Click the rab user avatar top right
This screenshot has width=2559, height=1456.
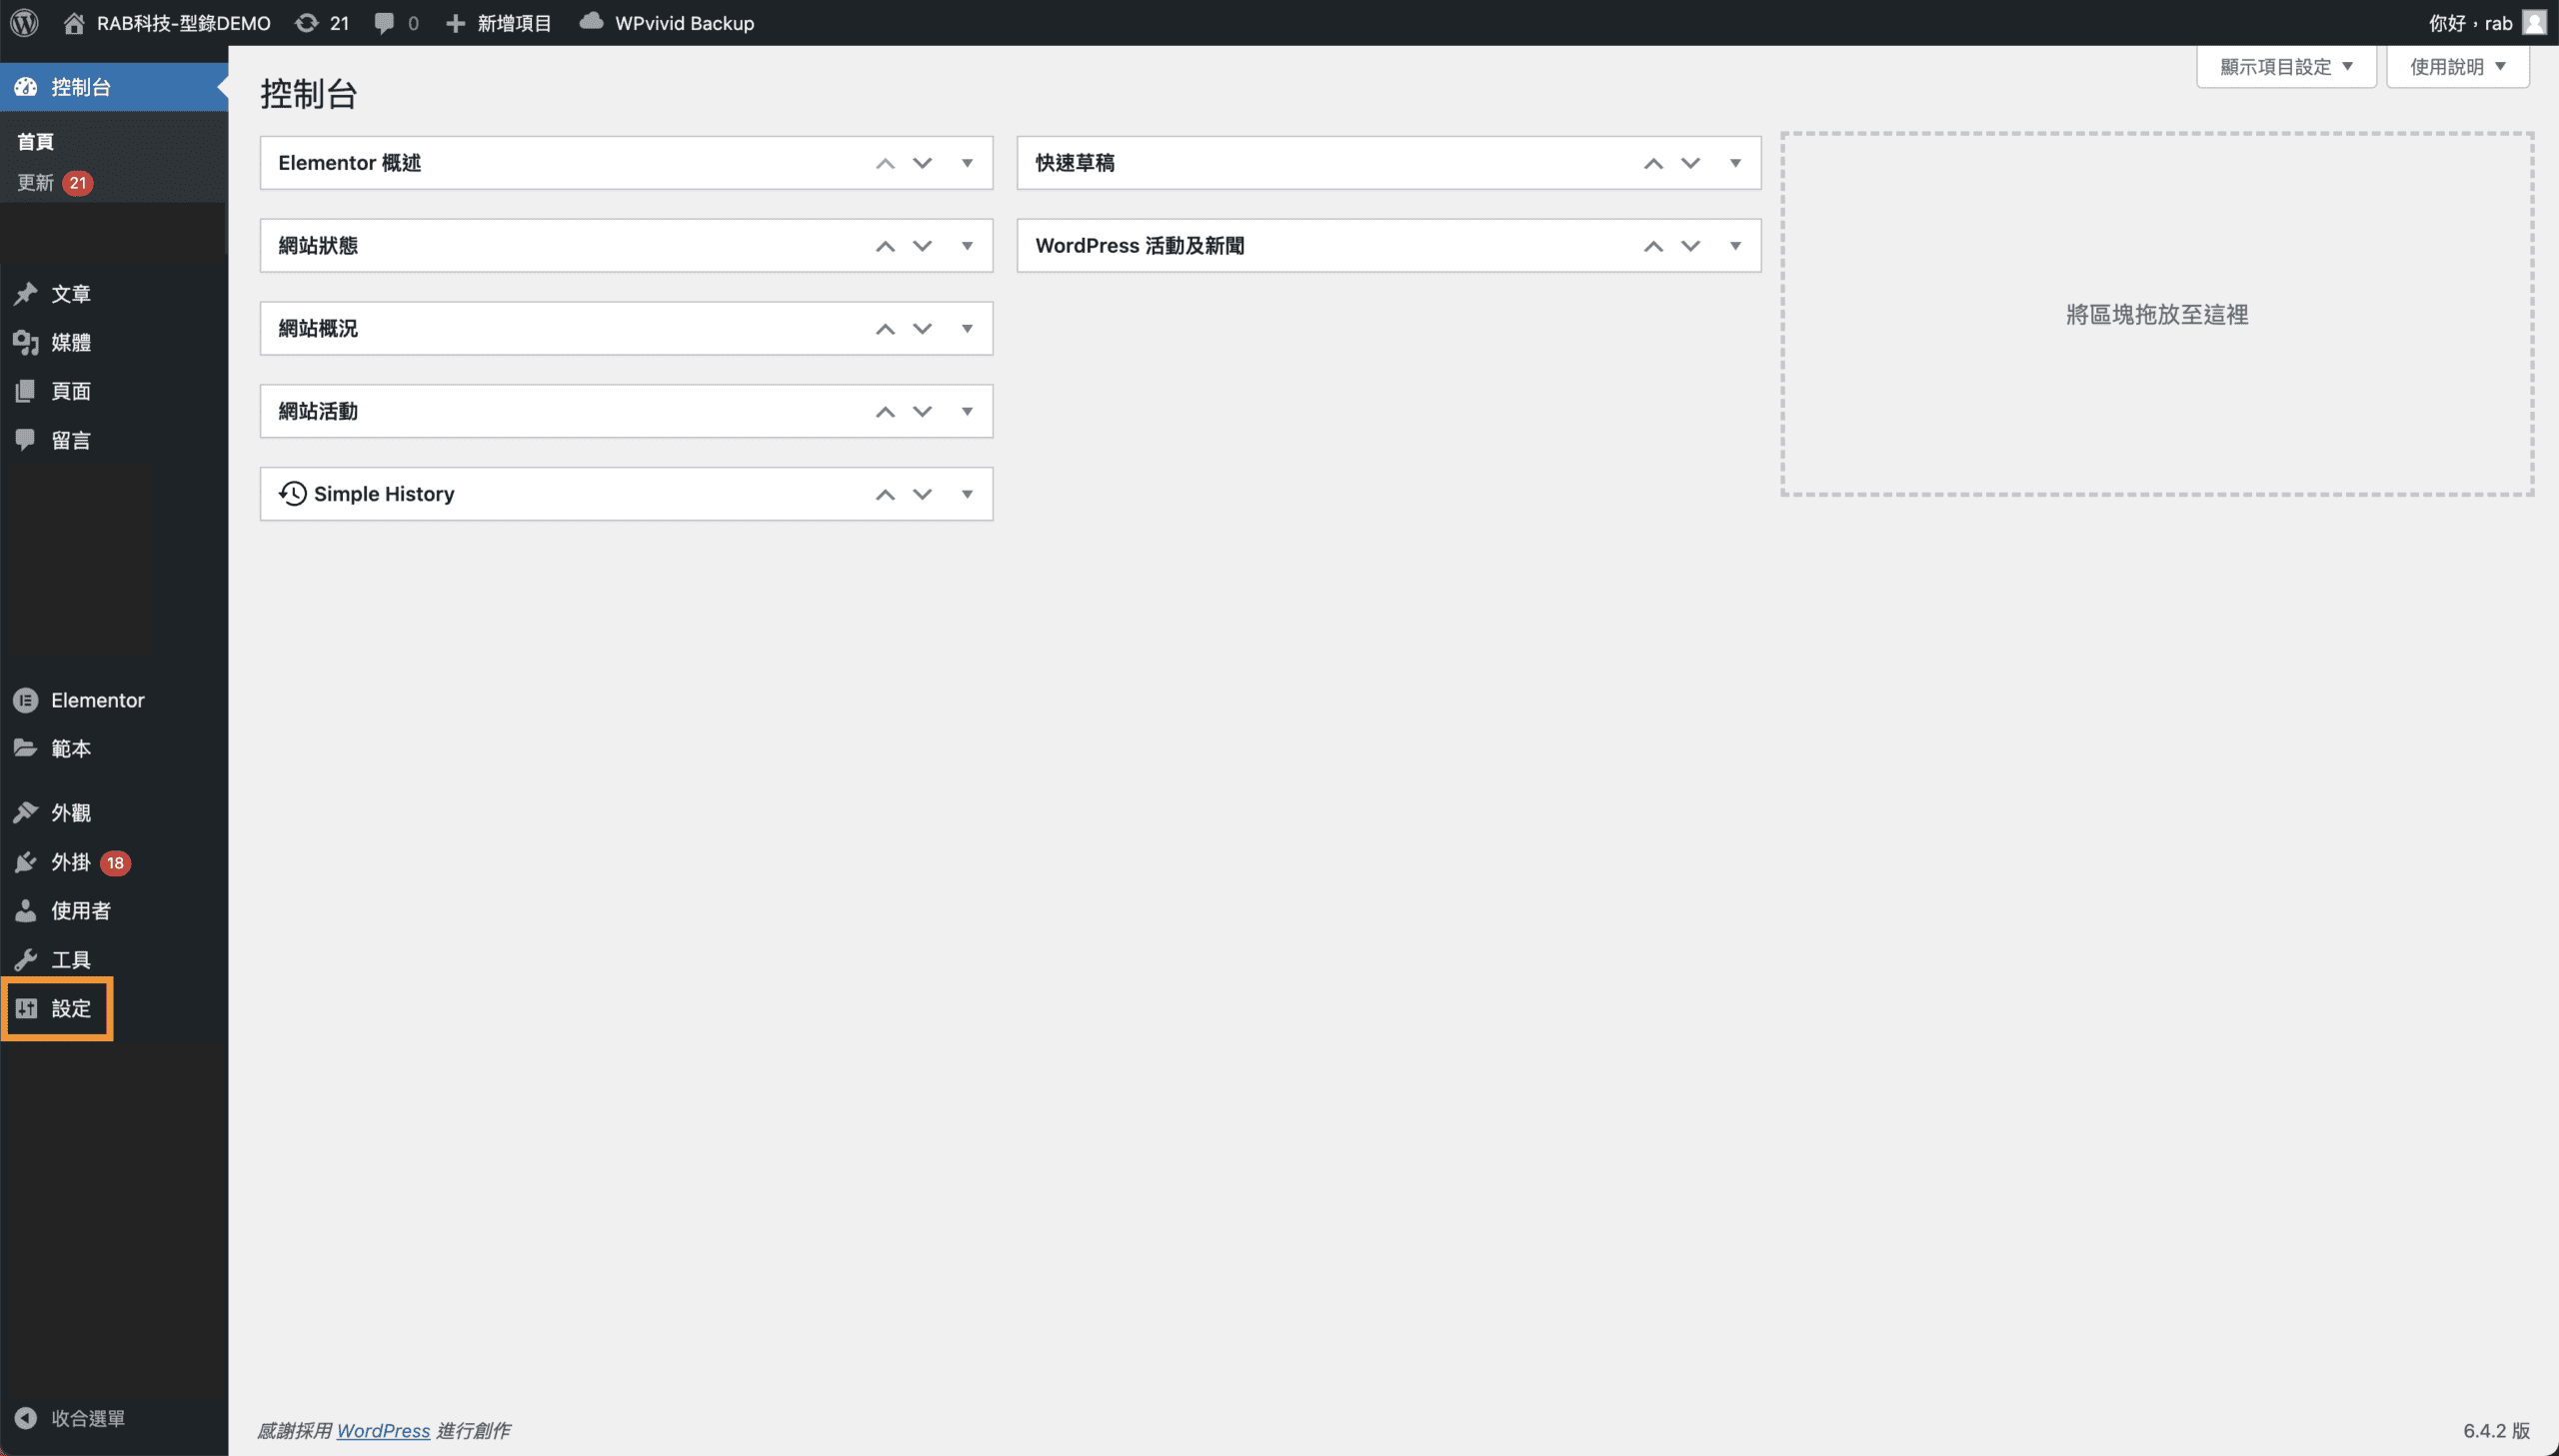(2534, 22)
